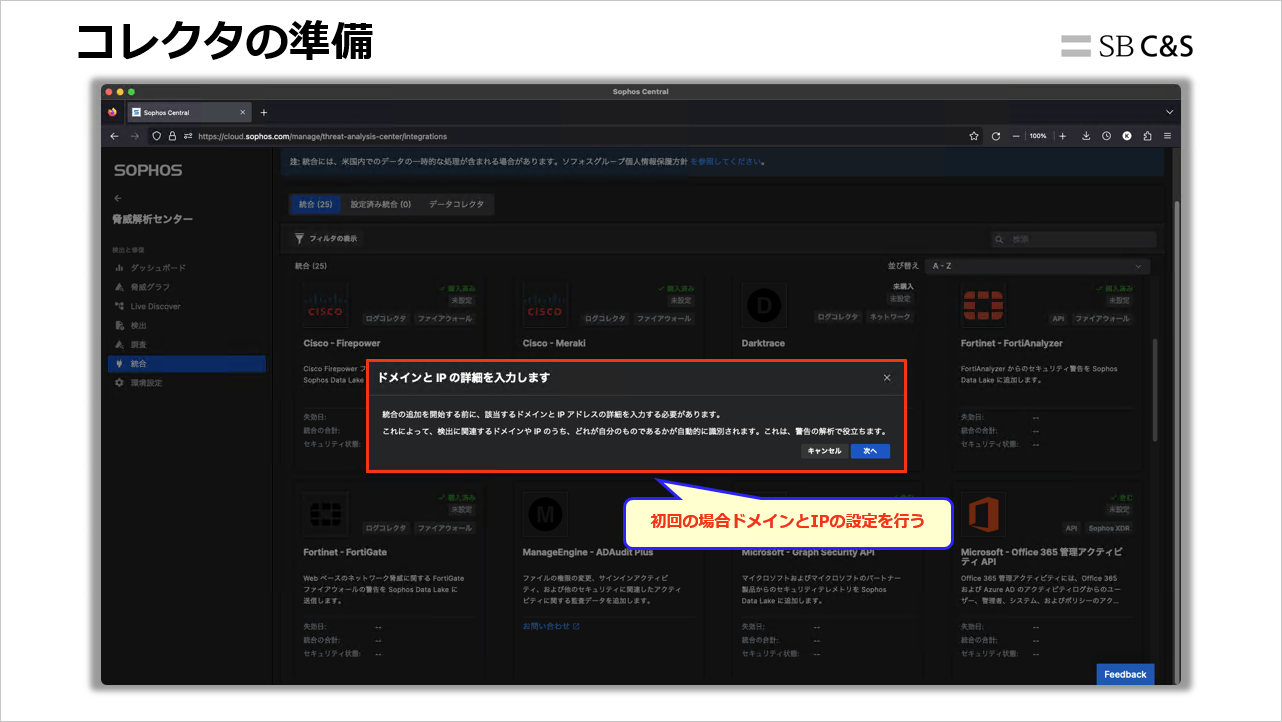Click the Cisco - Firepower logo
Viewport: 1282px width, 722px height.
(326, 304)
